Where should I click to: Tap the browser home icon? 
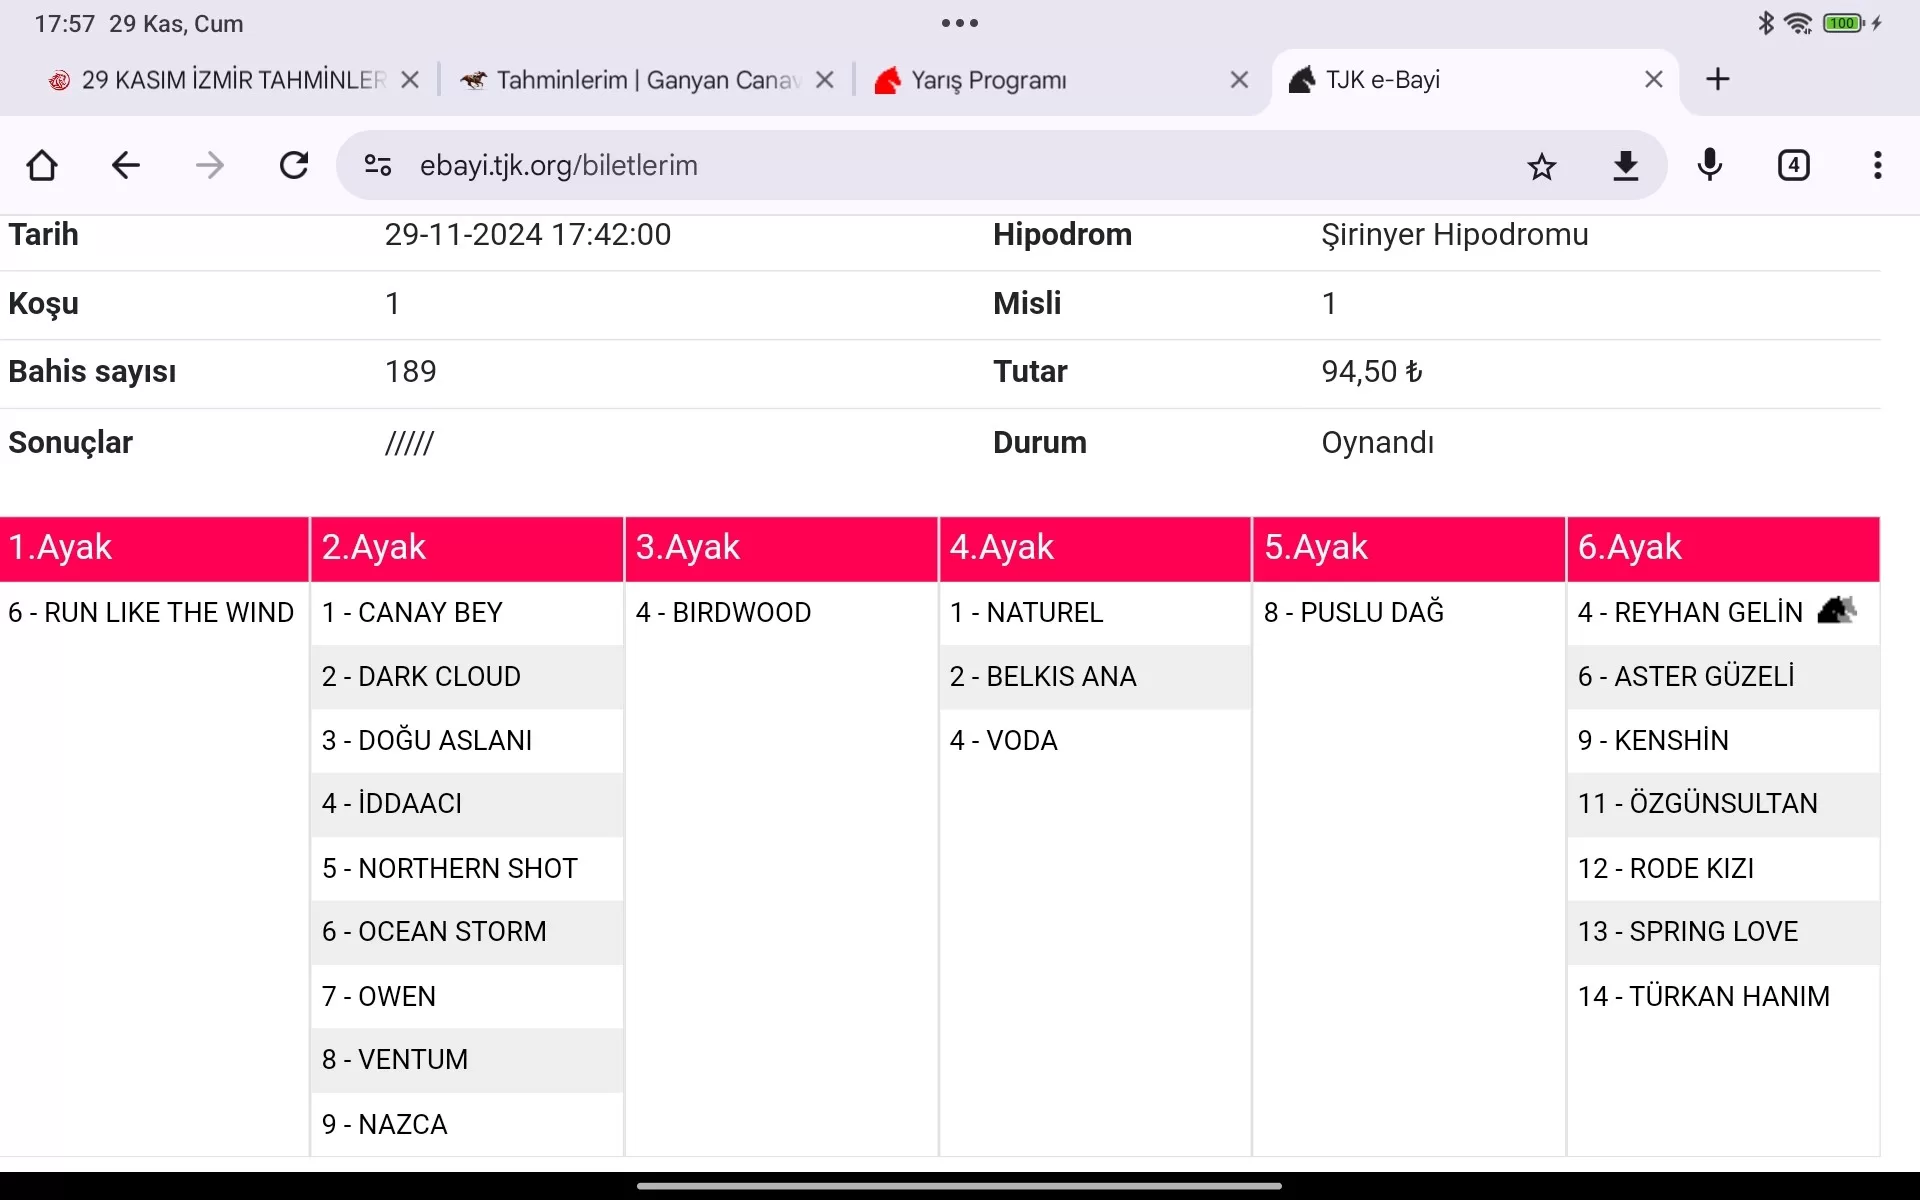click(x=42, y=165)
